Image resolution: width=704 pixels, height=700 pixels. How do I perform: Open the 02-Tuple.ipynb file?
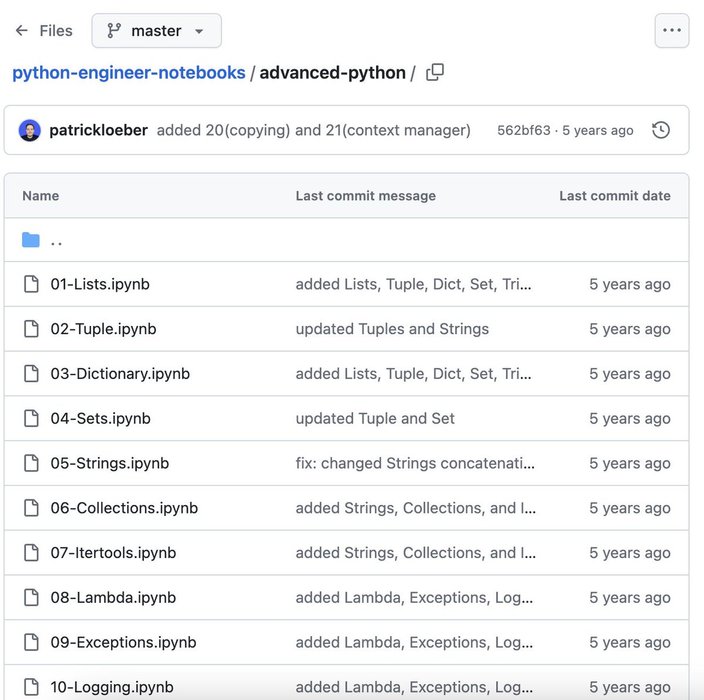[x=103, y=329]
